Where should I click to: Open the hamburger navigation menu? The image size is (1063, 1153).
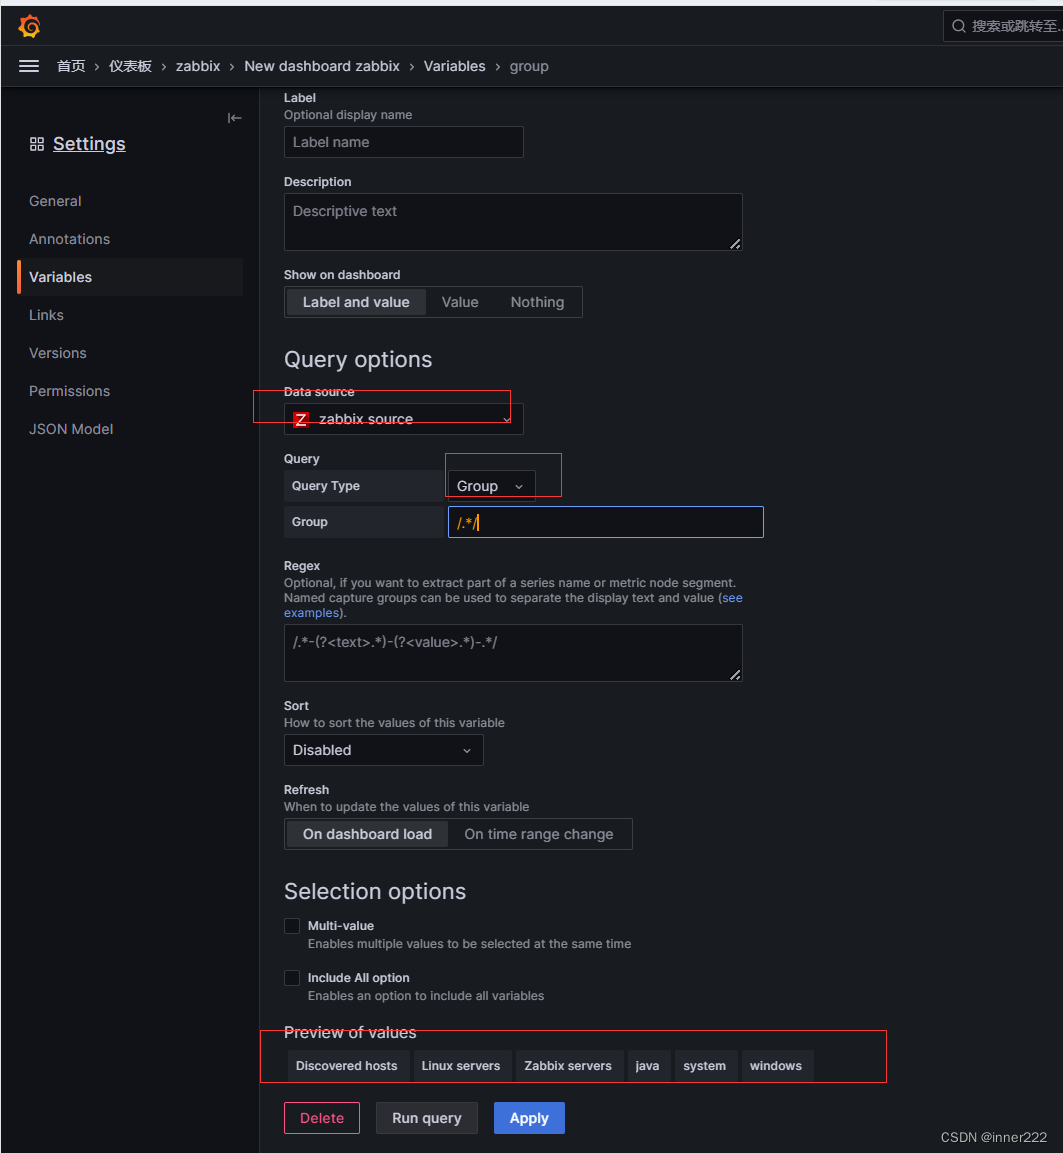29,66
